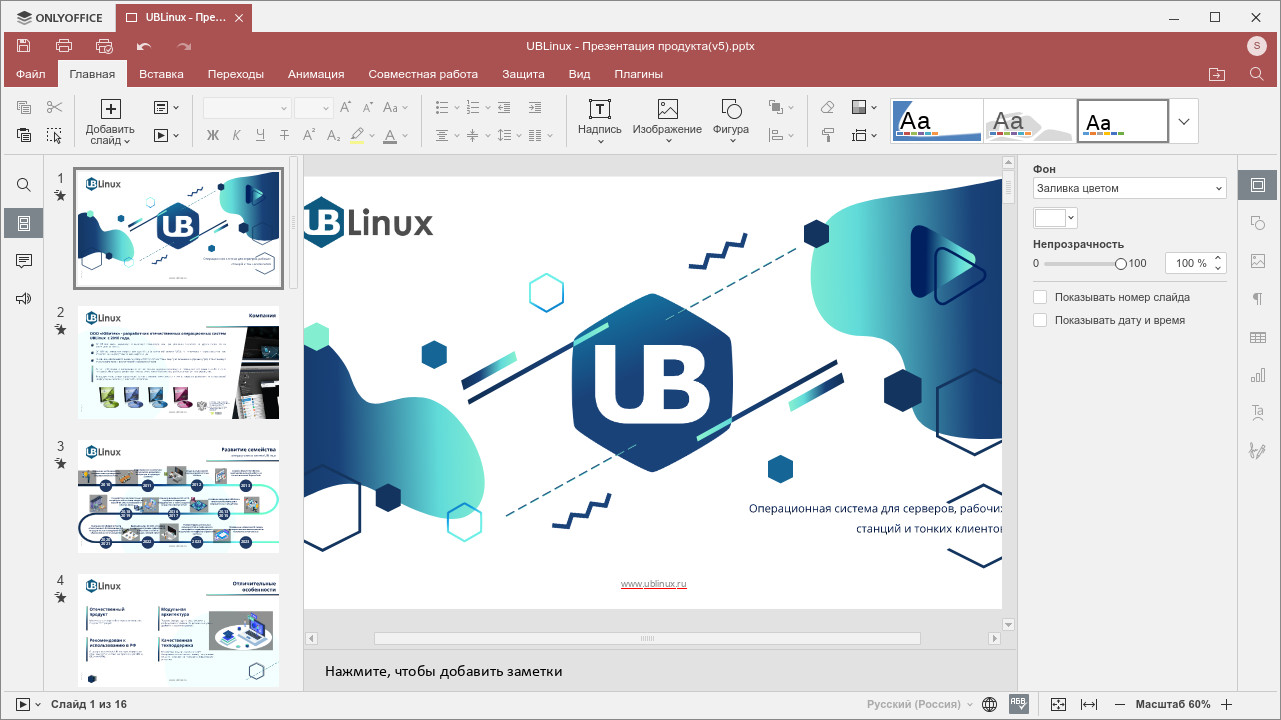The width and height of the screenshot is (1281, 720).
Task: Click the Feedback megaphone icon in the left sidebar
Action: pos(24,298)
